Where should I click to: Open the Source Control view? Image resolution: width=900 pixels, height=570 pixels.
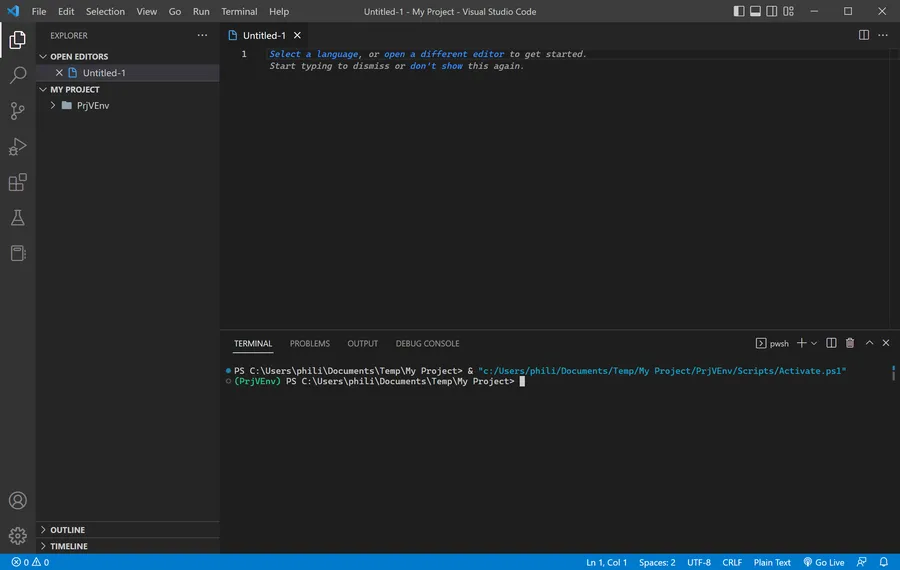[x=17, y=111]
